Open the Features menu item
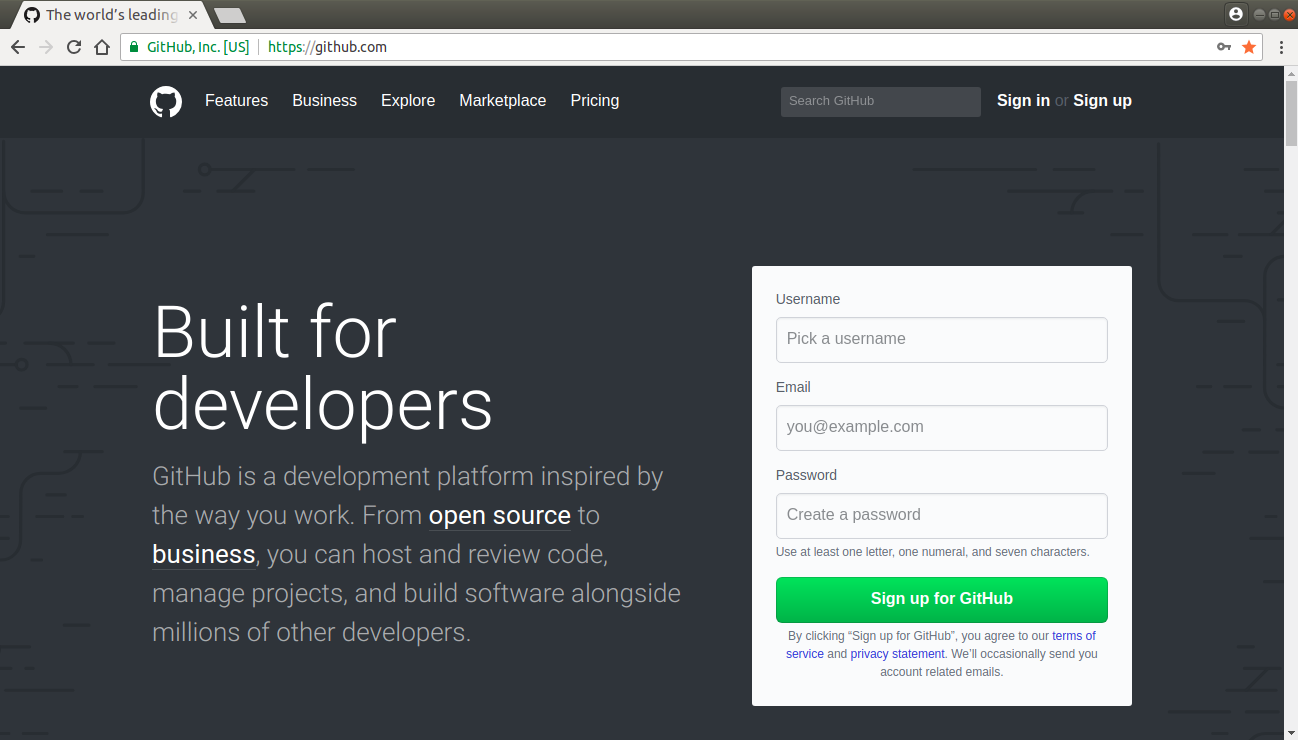Viewport: 1298px width, 740px height. point(236,101)
